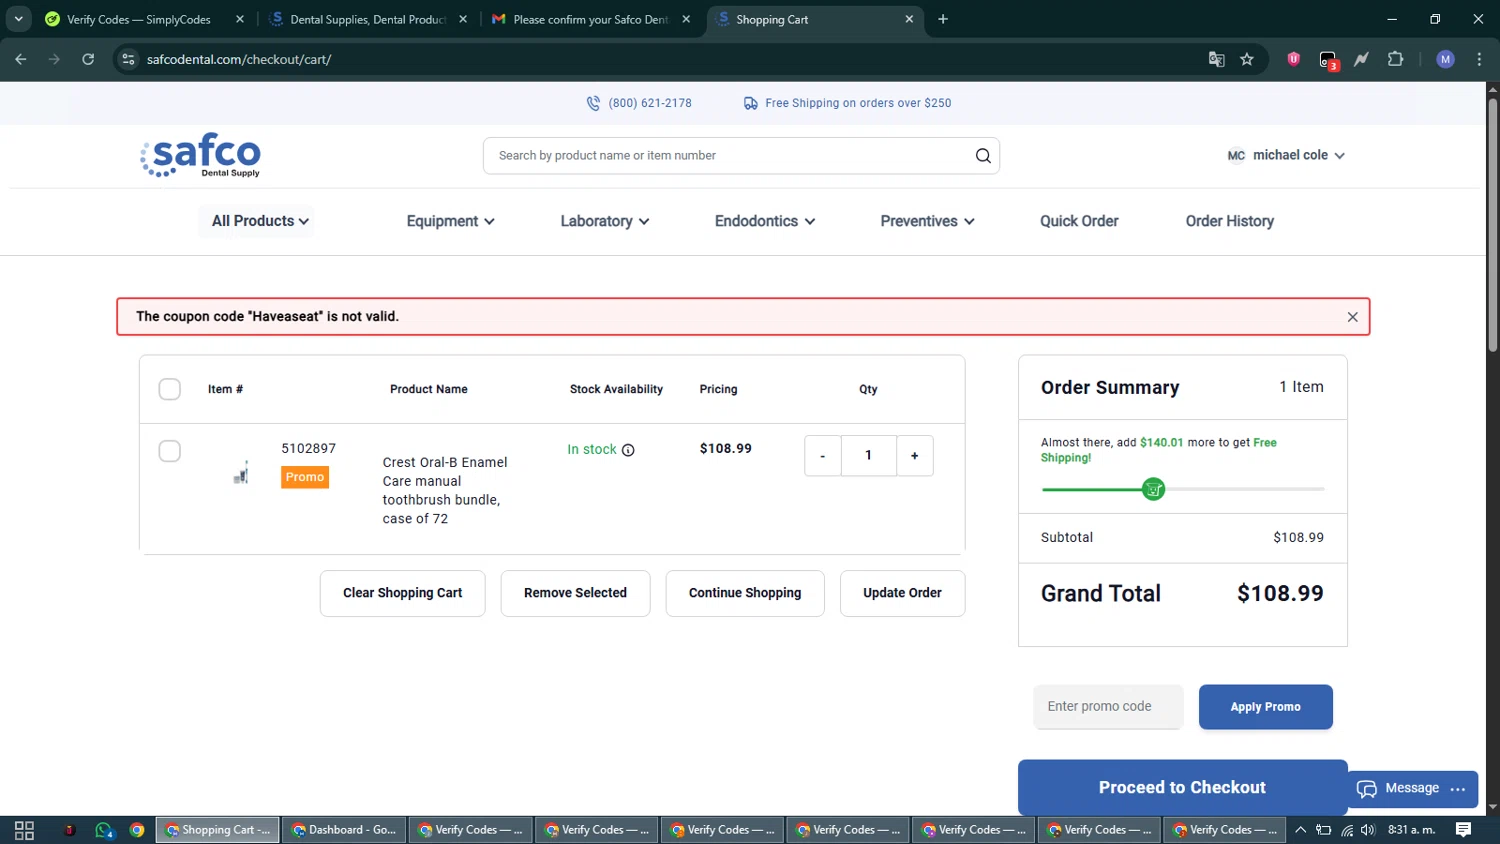Image resolution: width=1500 pixels, height=844 pixels.
Task: Open the Chrome profile avatar
Action: [x=1445, y=59]
